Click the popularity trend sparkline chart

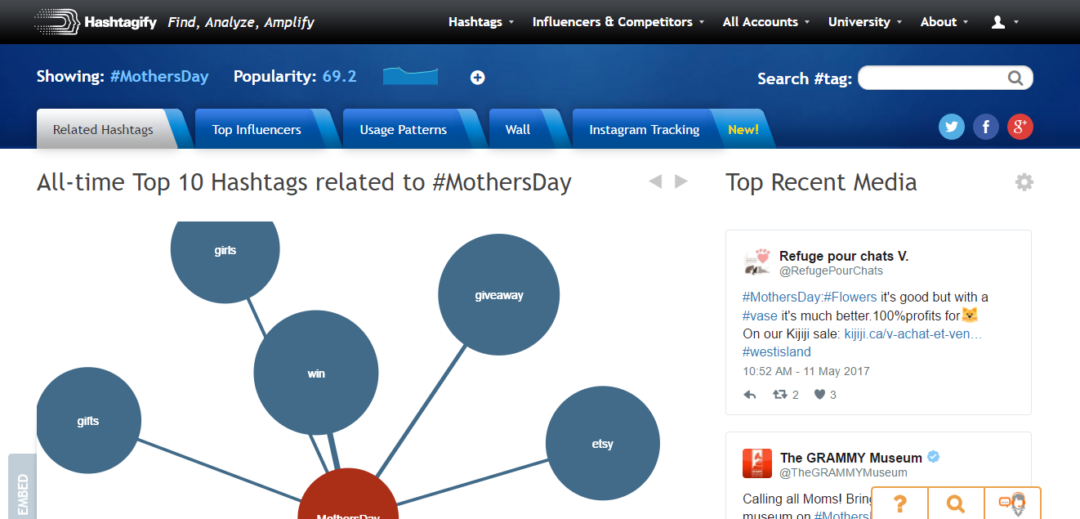pyautogui.click(x=411, y=76)
